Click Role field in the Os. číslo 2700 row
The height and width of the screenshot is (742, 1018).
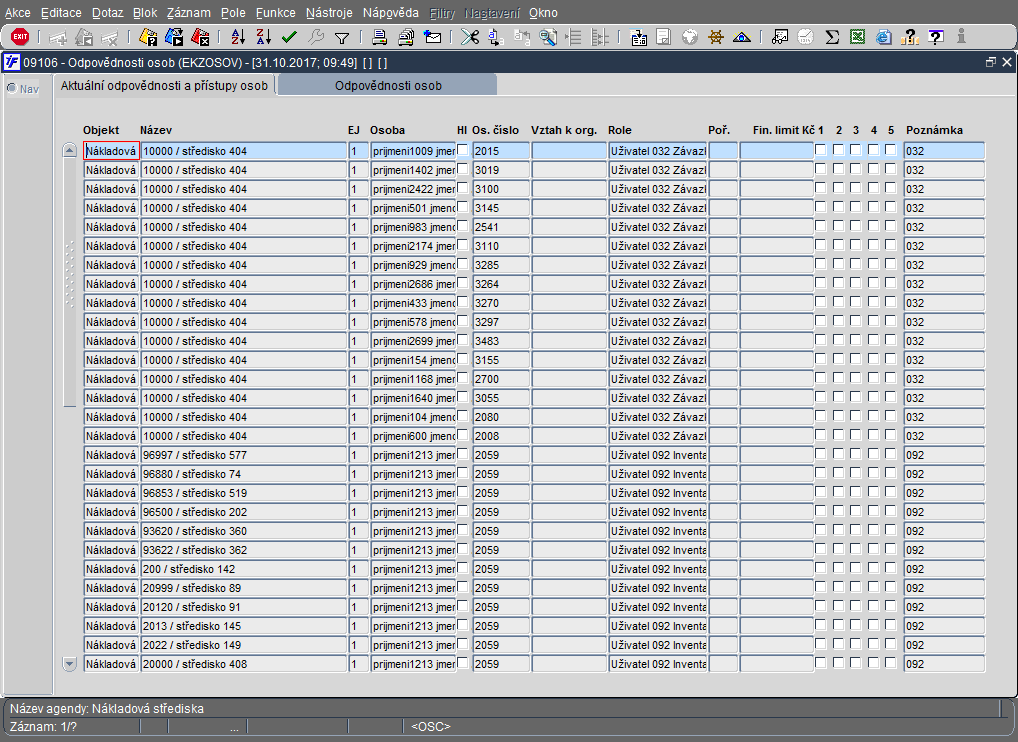pos(657,379)
